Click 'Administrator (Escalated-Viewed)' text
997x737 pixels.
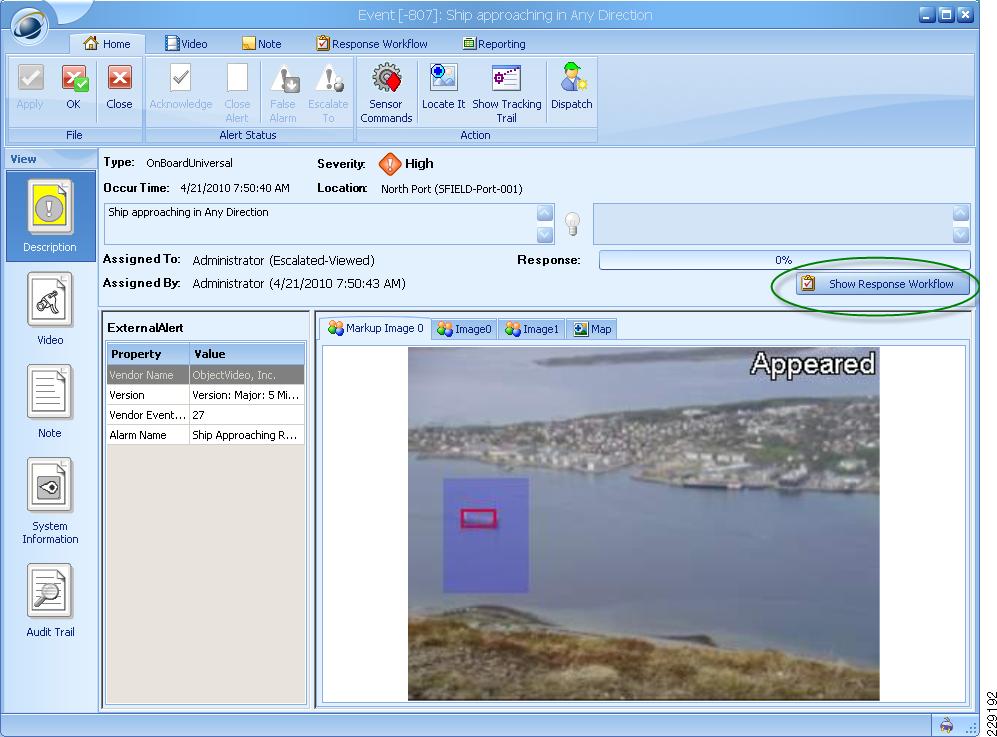click(284, 260)
